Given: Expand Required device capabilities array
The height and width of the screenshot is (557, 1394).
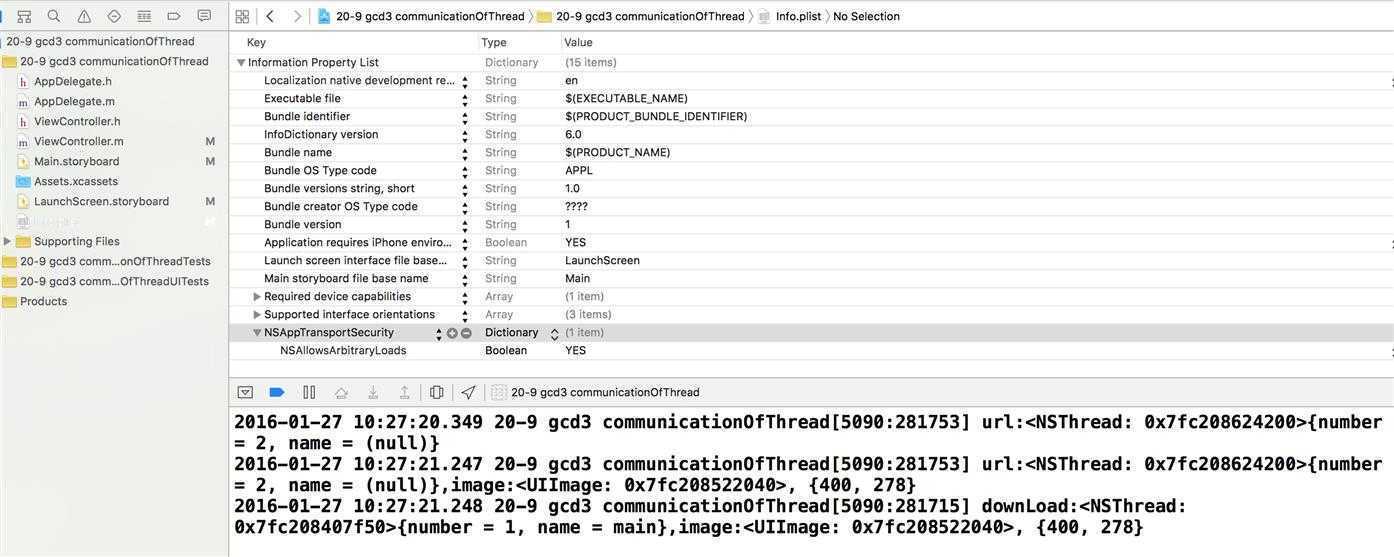Looking at the screenshot, I should coord(257,297).
